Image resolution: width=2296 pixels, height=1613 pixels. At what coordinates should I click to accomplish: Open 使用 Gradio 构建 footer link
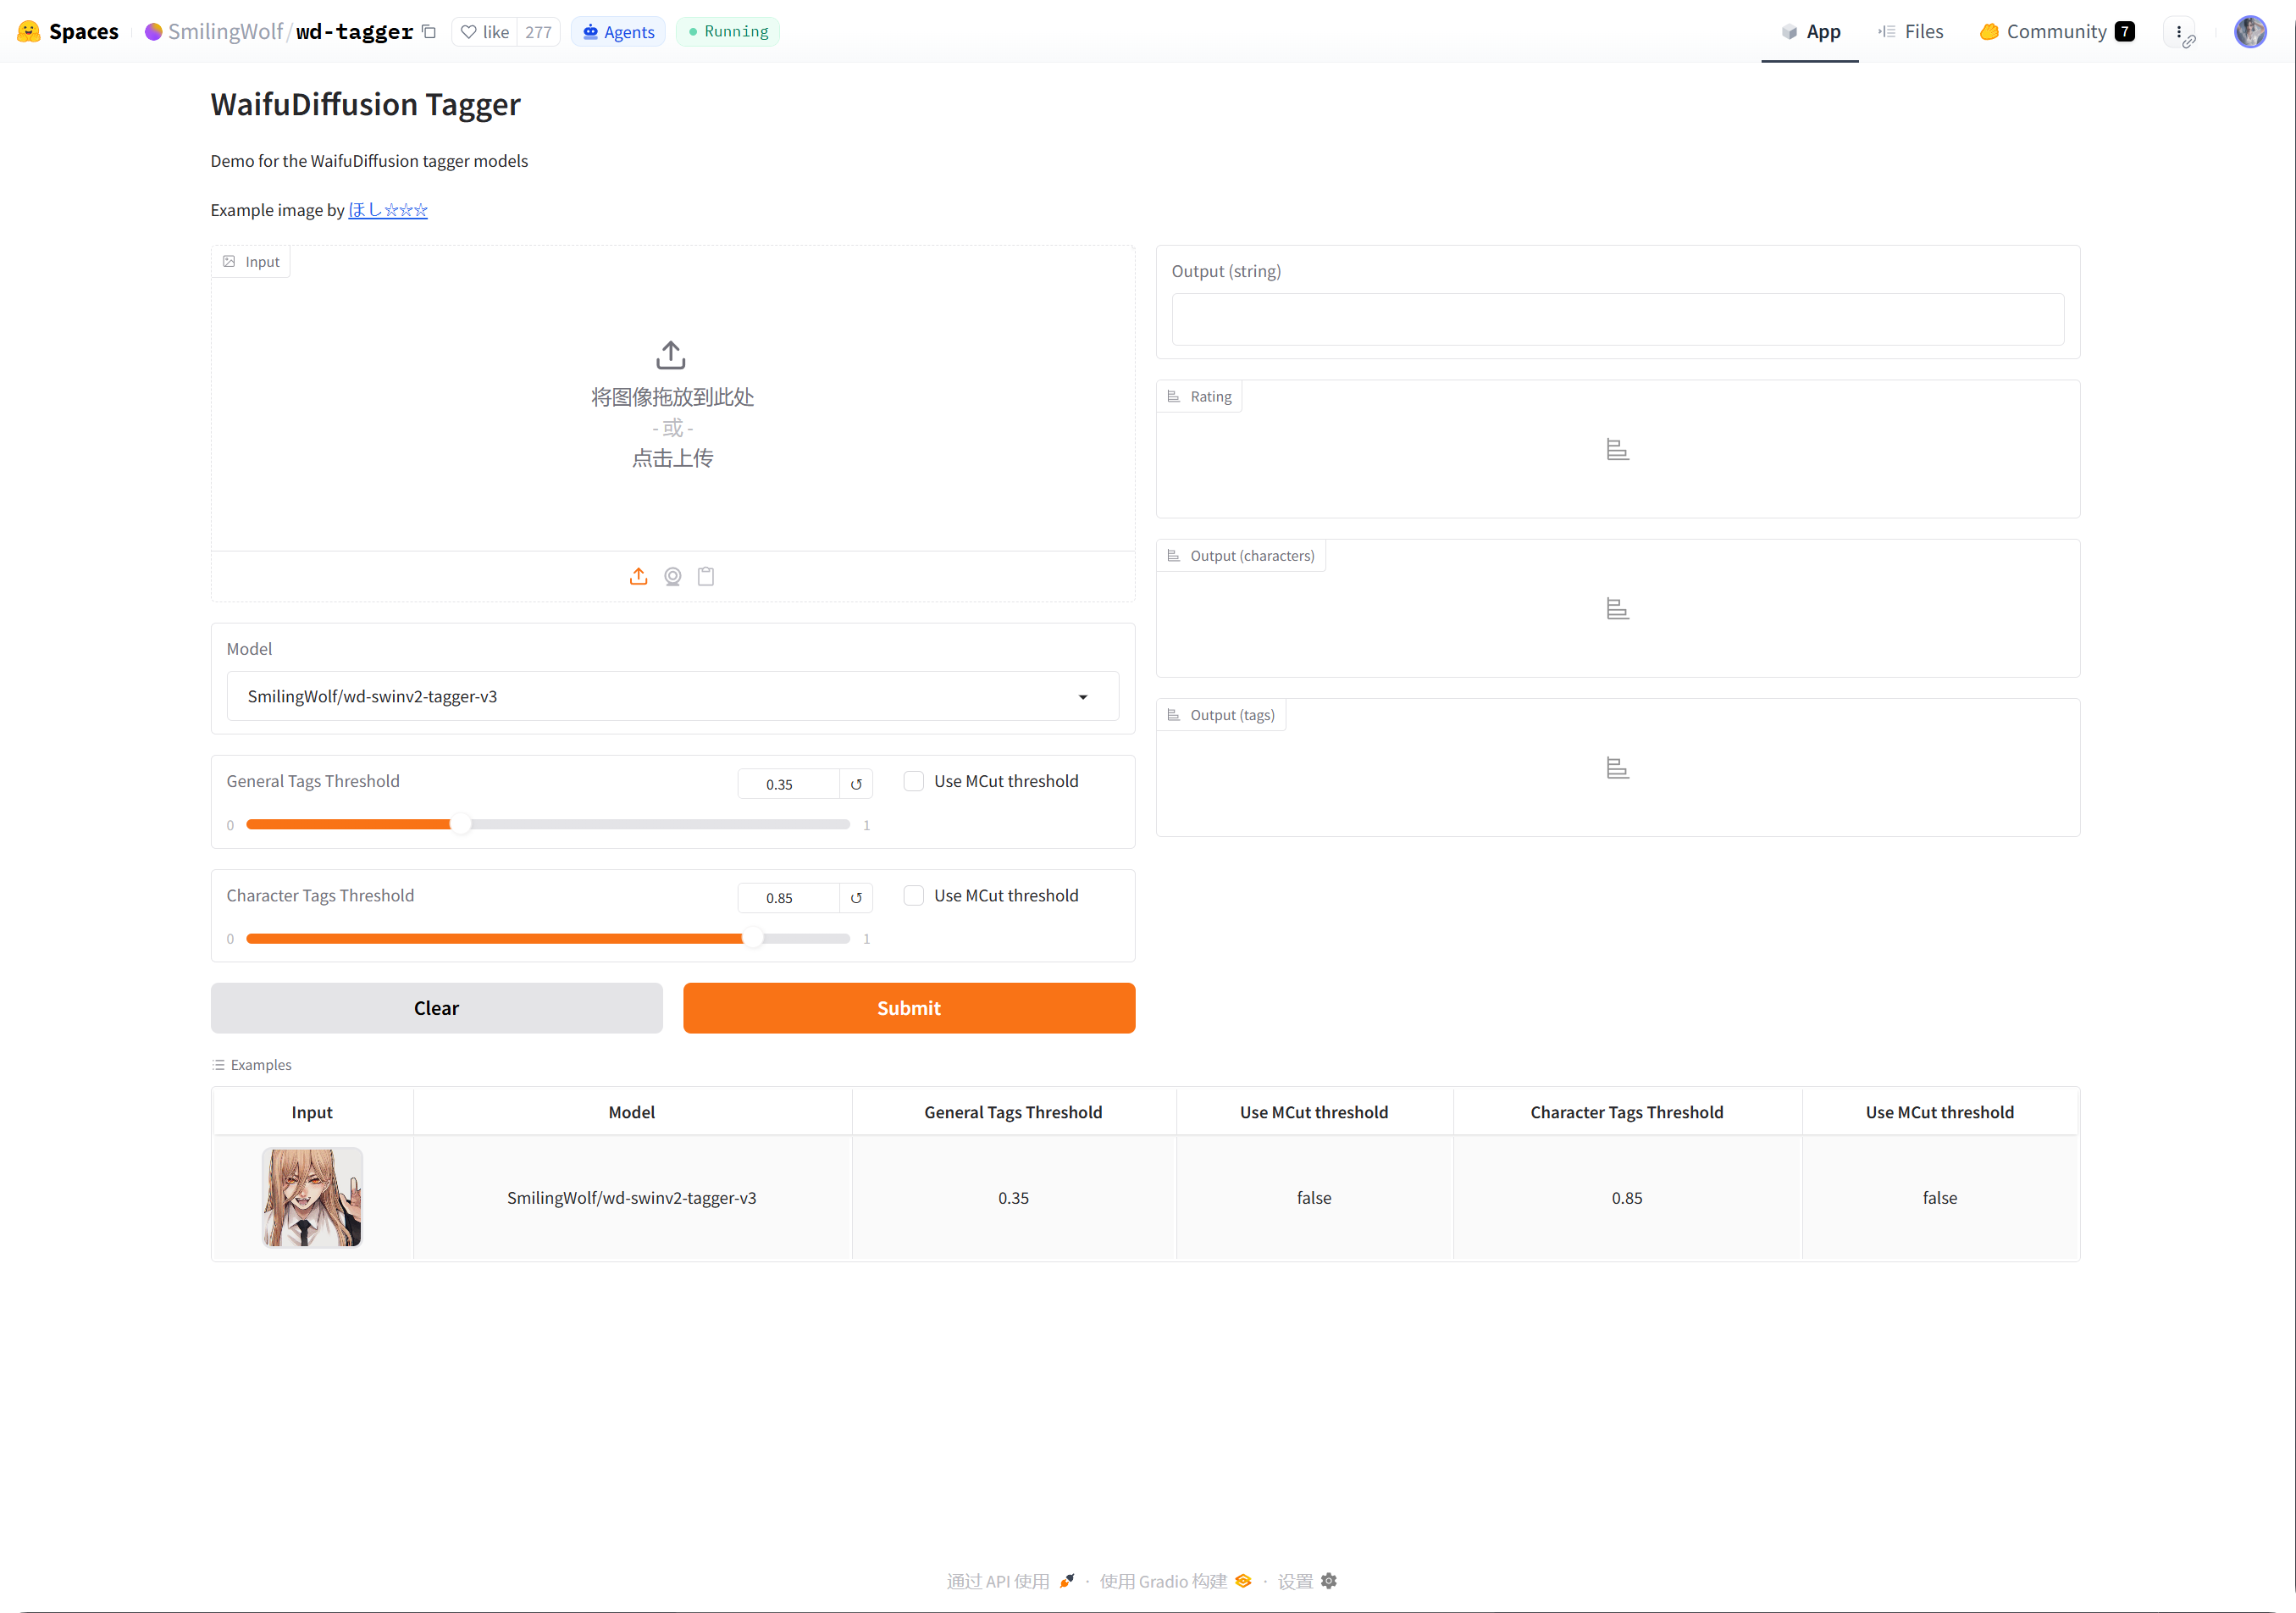[x=1175, y=1581]
